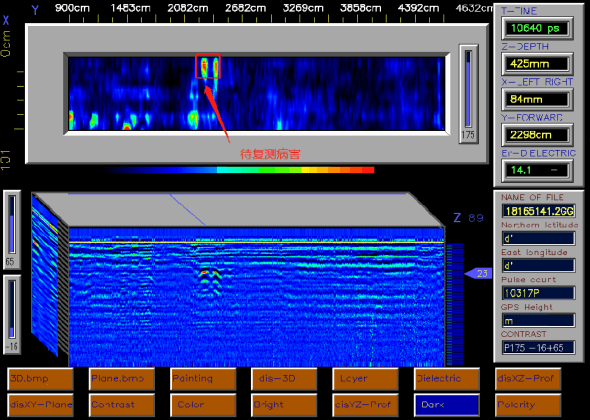The width and height of the screenshot is (590, 420).
Task: Adjust Contrast using the bottom button
Action: 122,405
